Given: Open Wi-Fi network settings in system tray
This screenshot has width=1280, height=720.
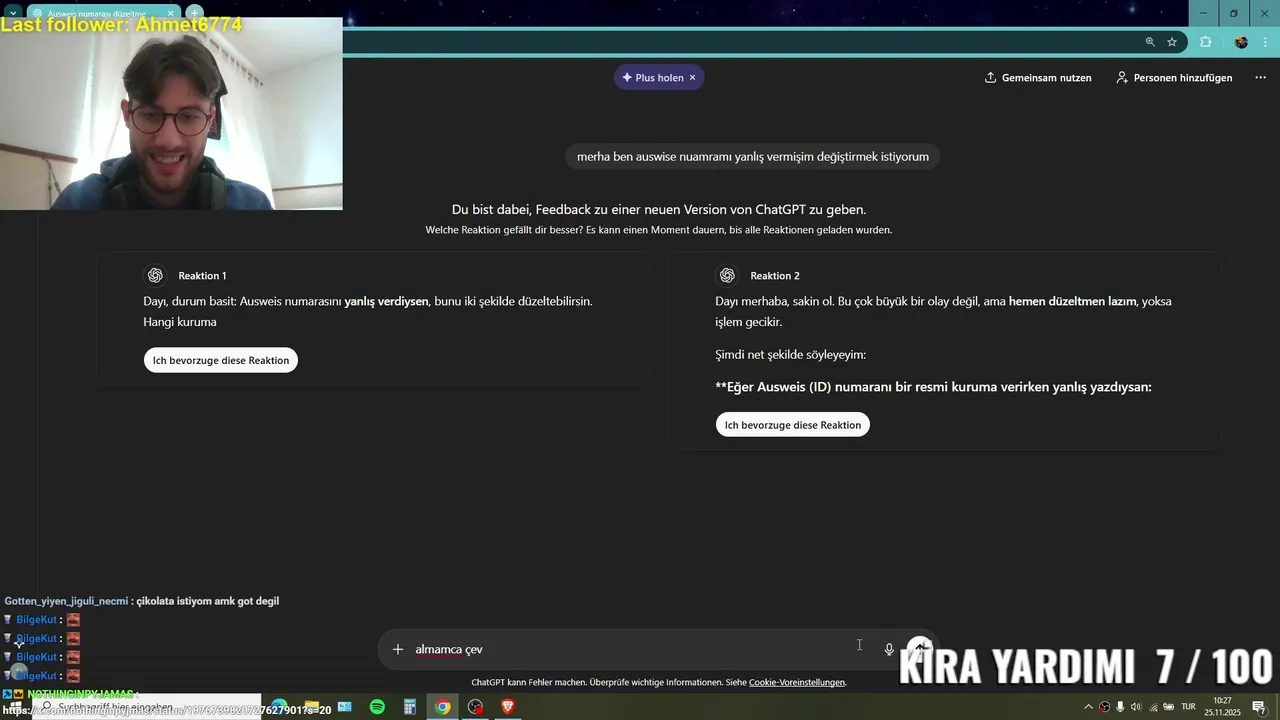Looking at the screenshot, I should point(1152,707).
